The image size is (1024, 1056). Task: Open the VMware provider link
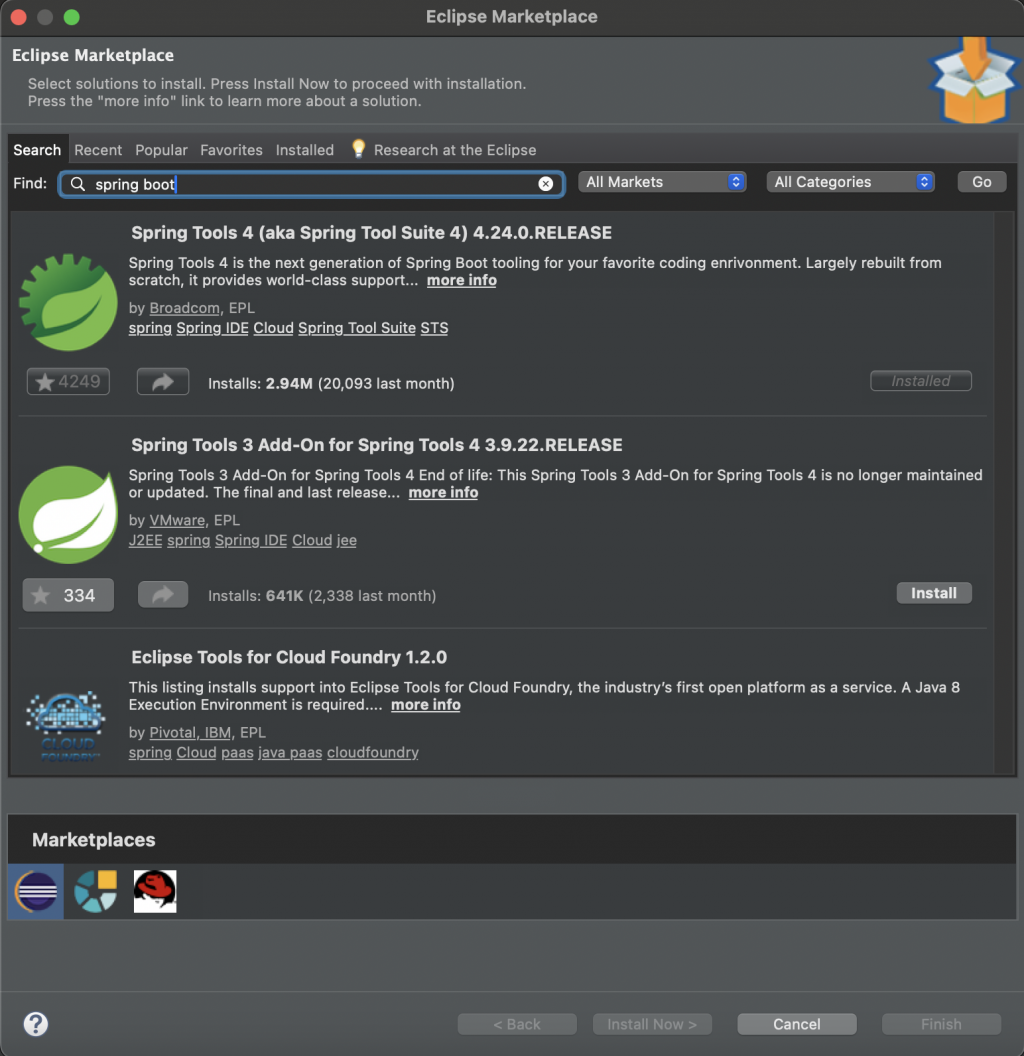point(177,520)
